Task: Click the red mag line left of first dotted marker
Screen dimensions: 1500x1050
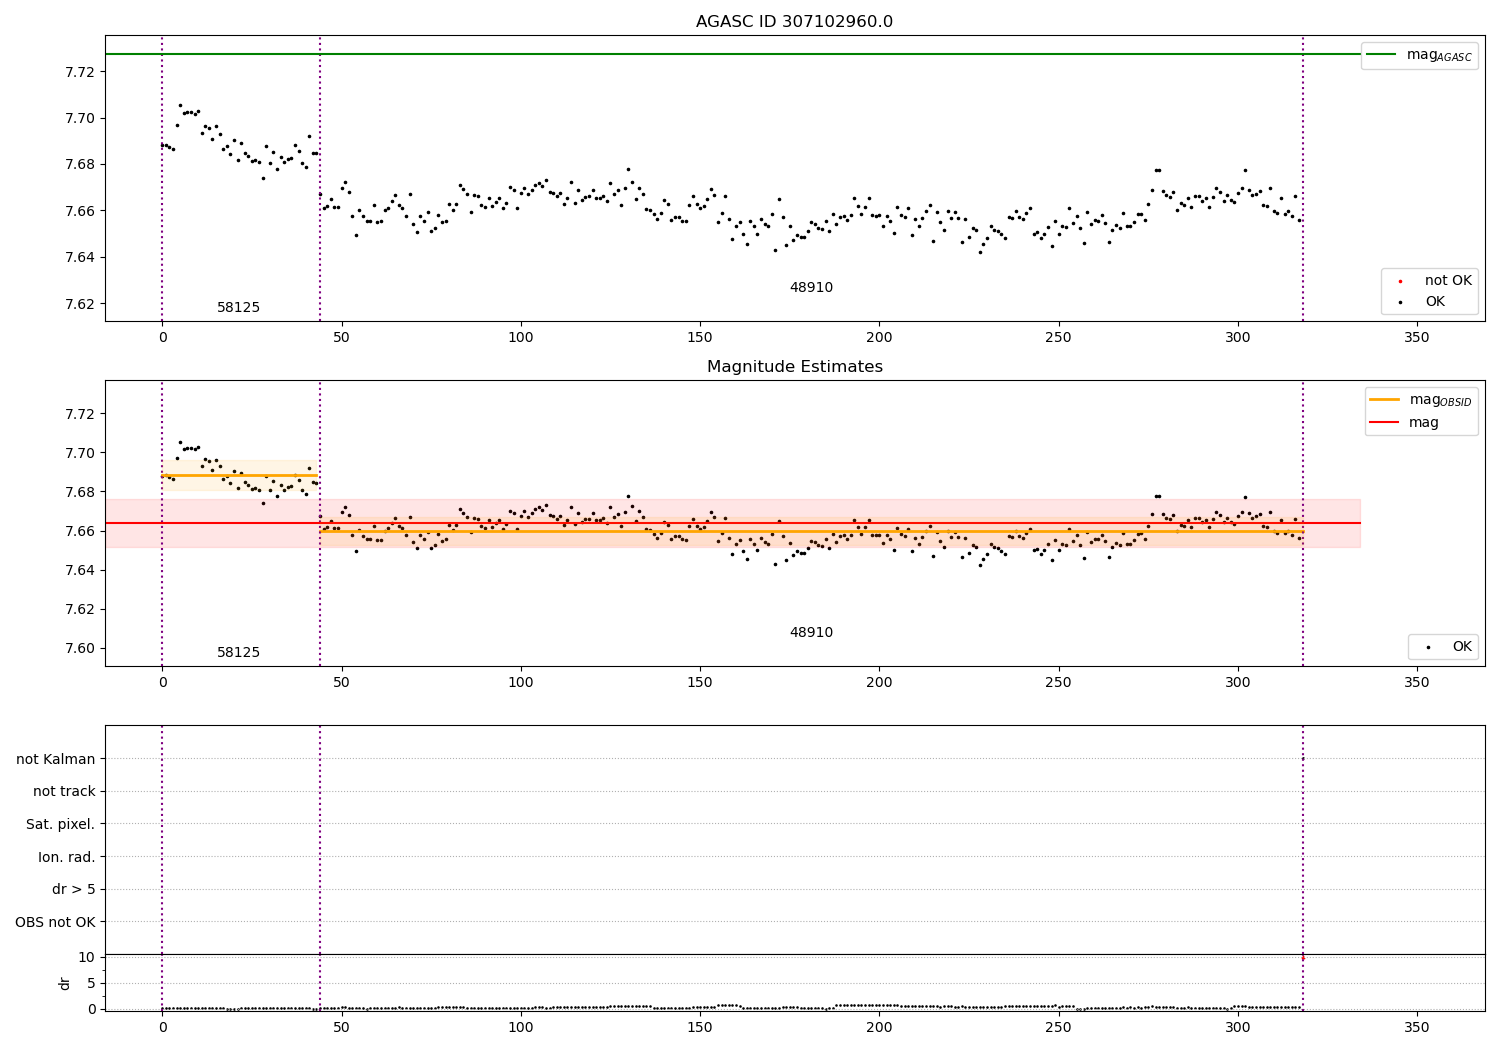Action: click(x=133, y=523)
